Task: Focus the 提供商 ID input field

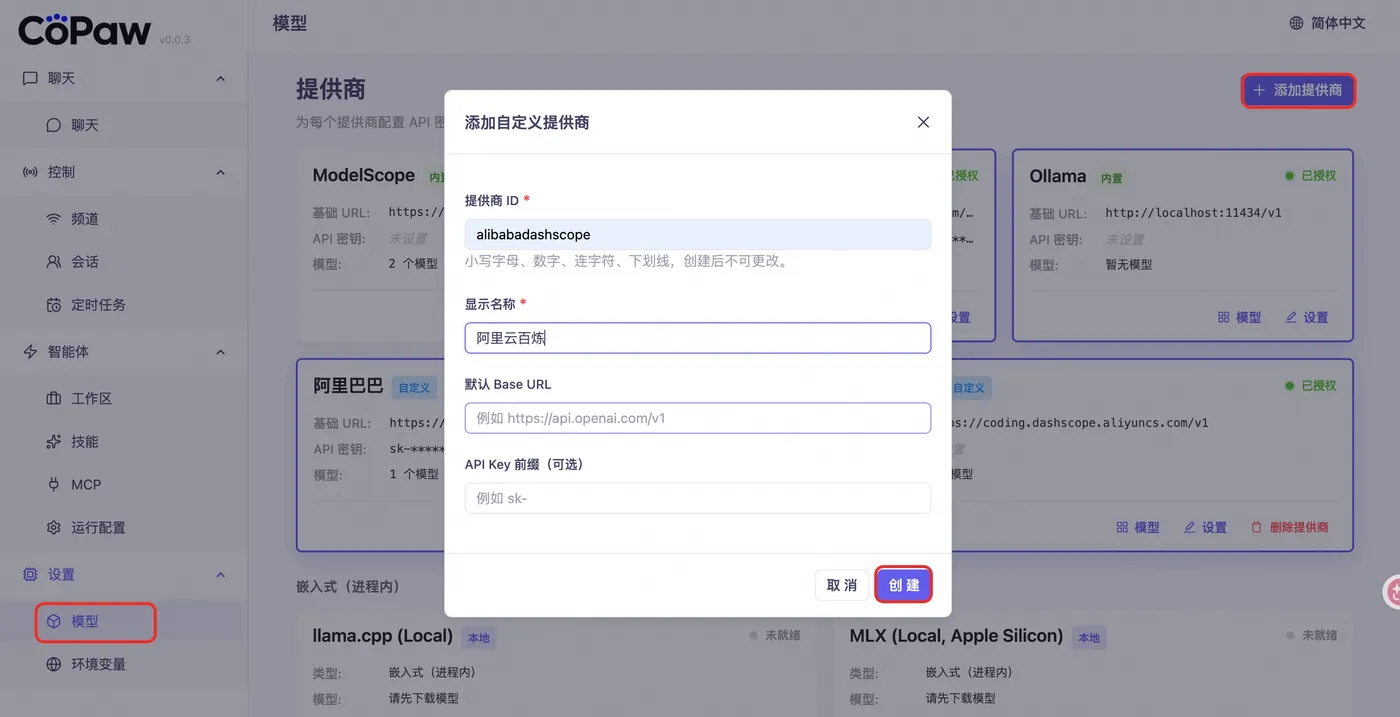Action: 698,234
